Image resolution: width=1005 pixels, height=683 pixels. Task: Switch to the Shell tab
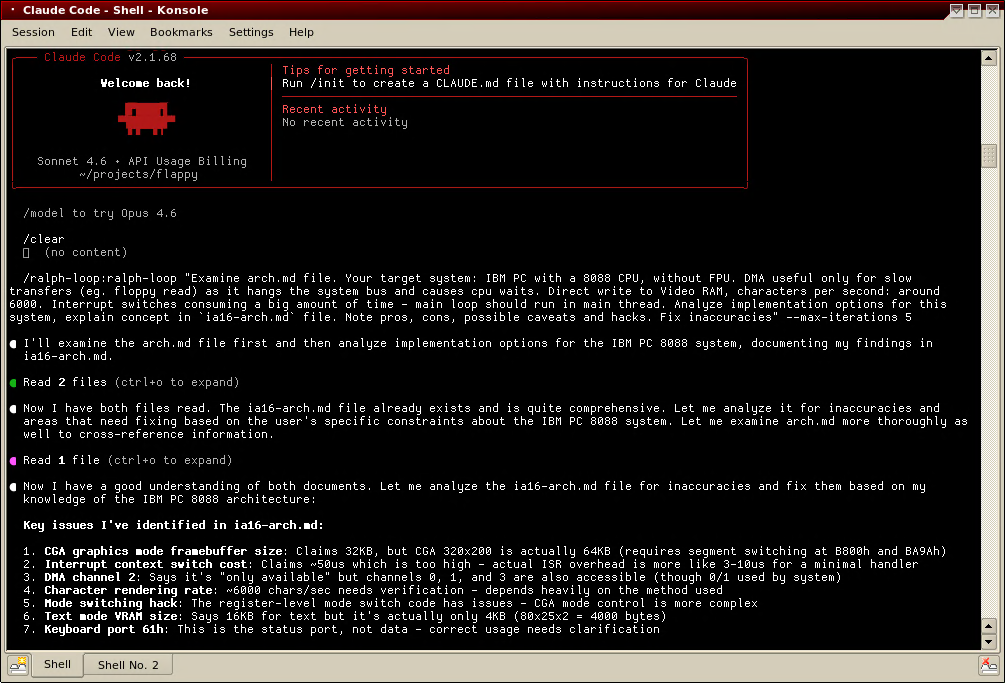click(57, 664)
